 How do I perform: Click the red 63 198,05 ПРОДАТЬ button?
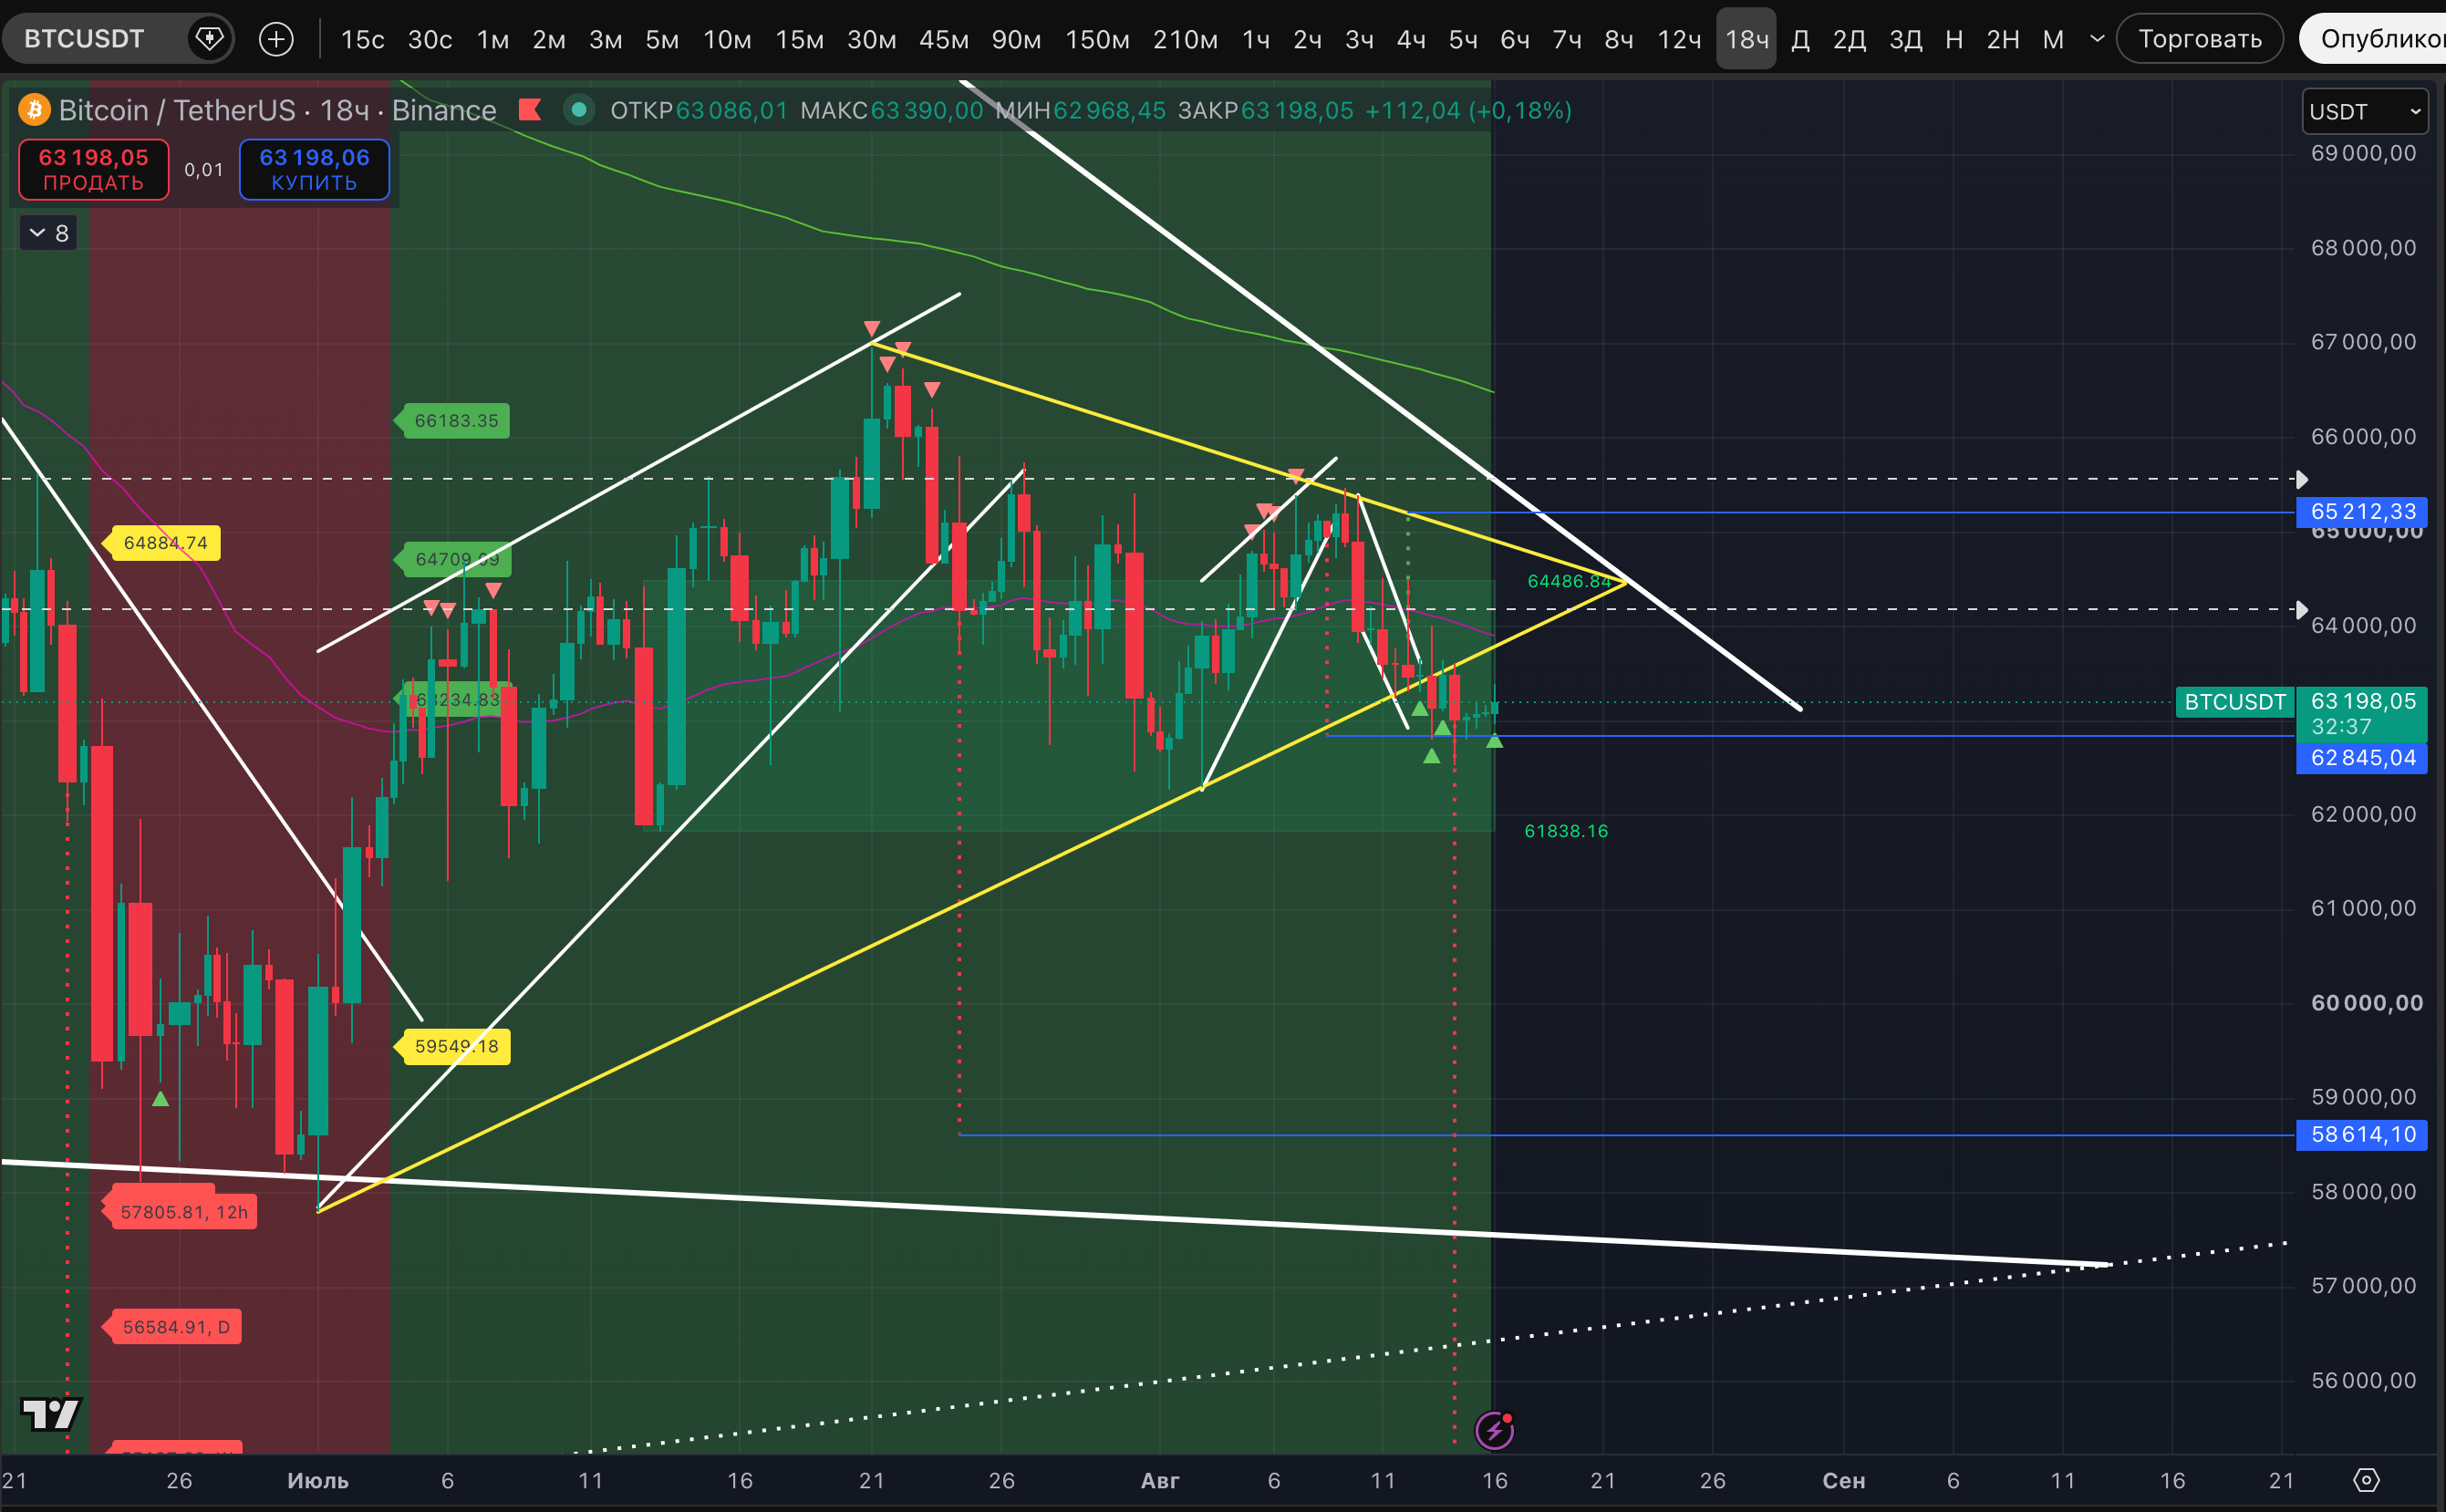(x=93, y=170)
